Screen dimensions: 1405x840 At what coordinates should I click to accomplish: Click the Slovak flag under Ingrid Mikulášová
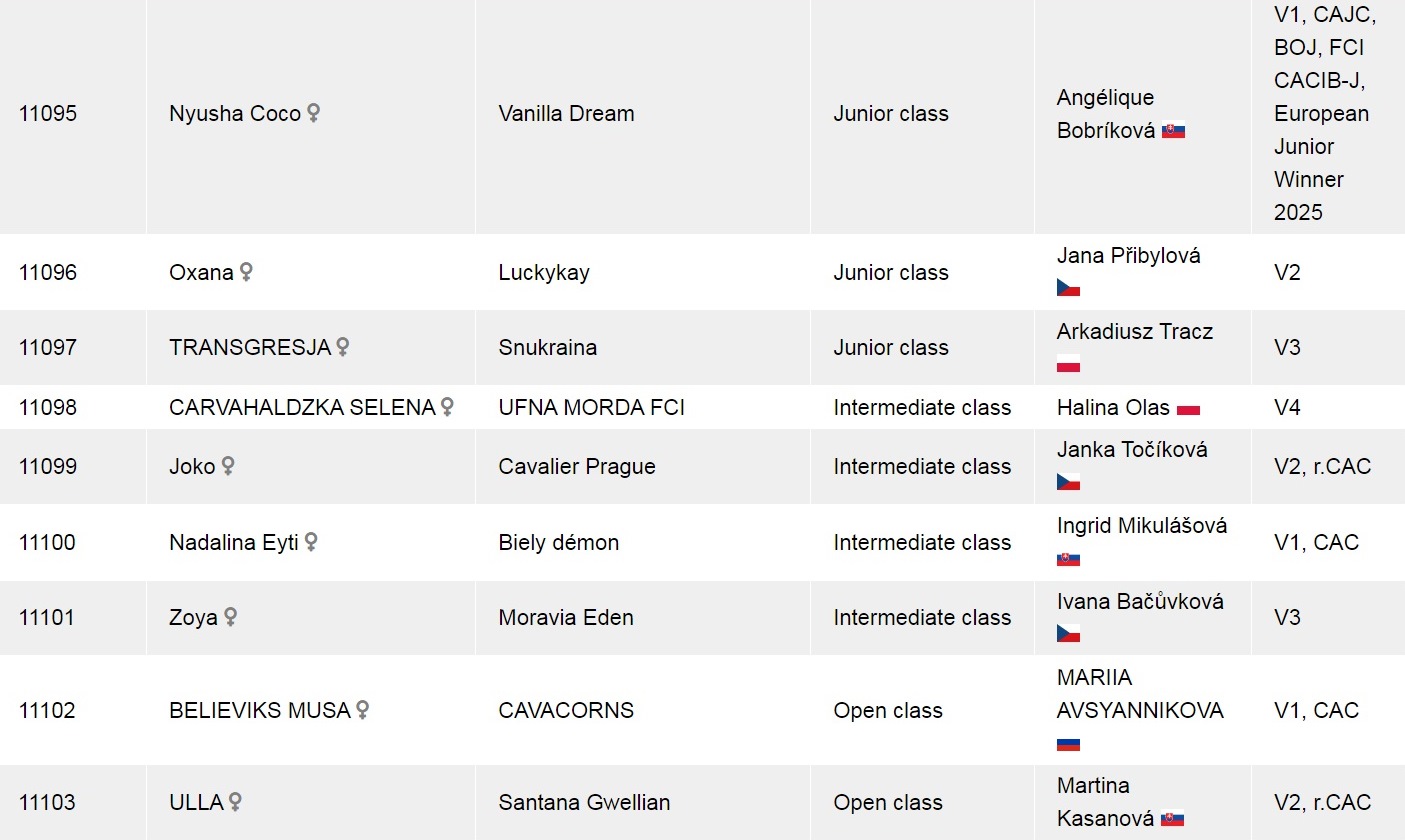pos(1068,559)
